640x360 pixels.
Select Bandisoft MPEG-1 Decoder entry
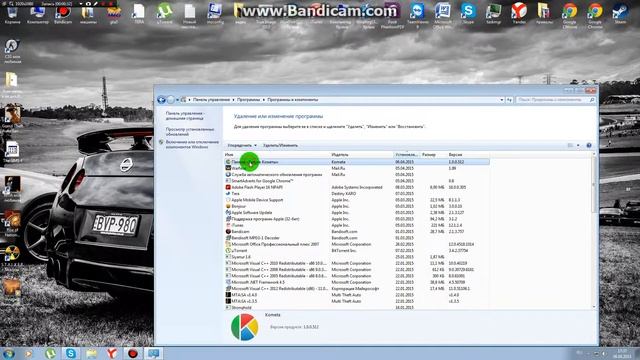[x=357, y=238]
